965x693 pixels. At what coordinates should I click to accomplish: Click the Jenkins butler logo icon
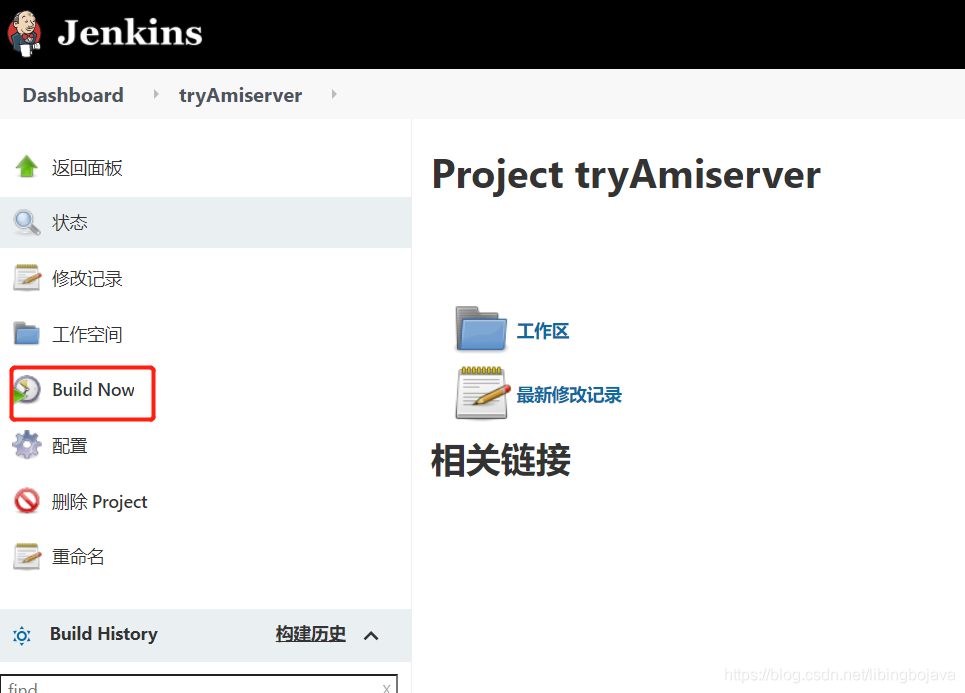[25, 33]
